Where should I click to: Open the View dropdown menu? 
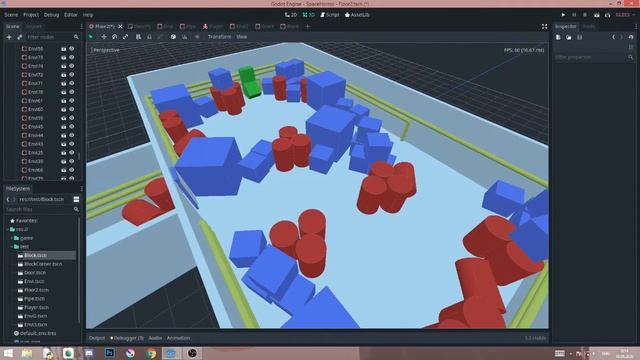[x=242, y=37]
